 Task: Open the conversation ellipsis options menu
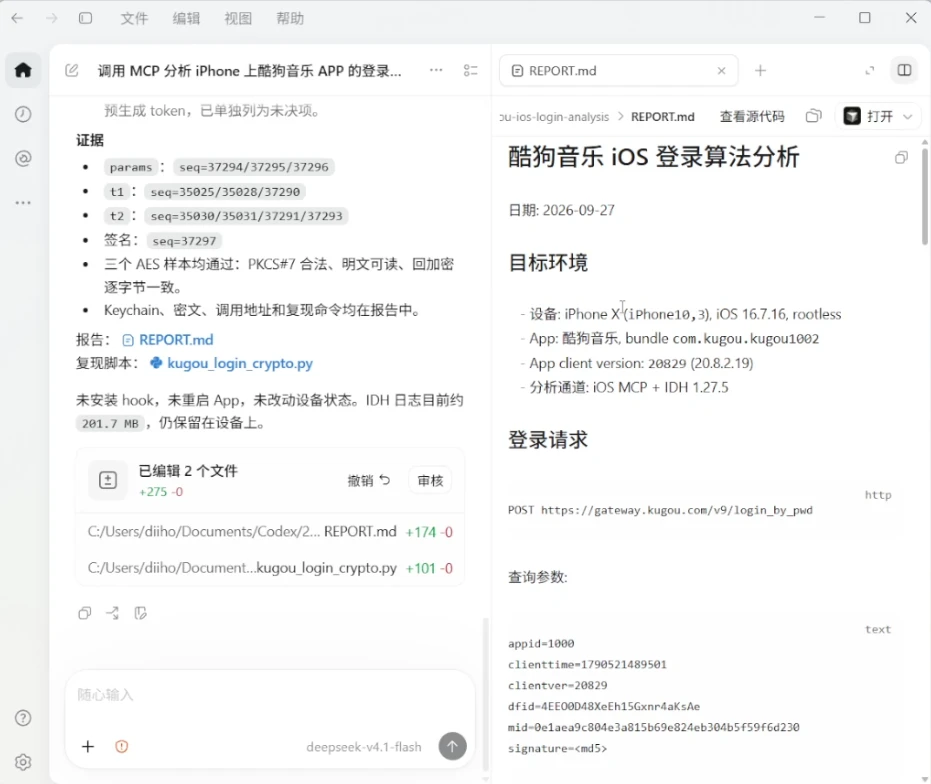[436, 70]
